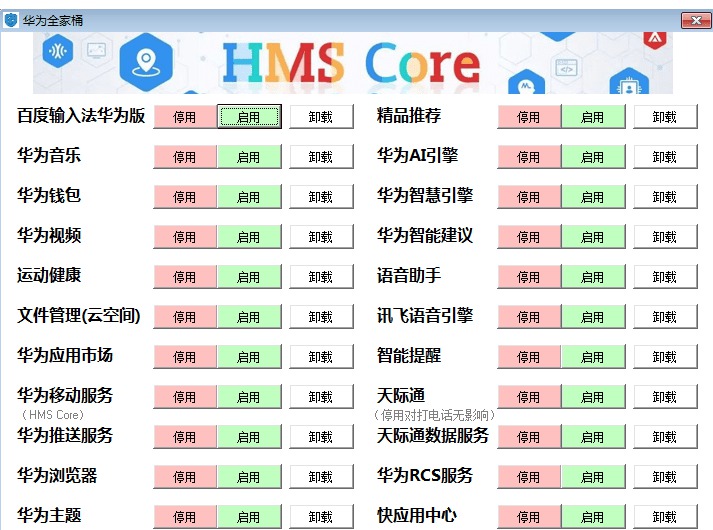Uninstall 华为智慧引擎 using 卸载
Viewport: 713px width, 530px height.
coord(665,197)
